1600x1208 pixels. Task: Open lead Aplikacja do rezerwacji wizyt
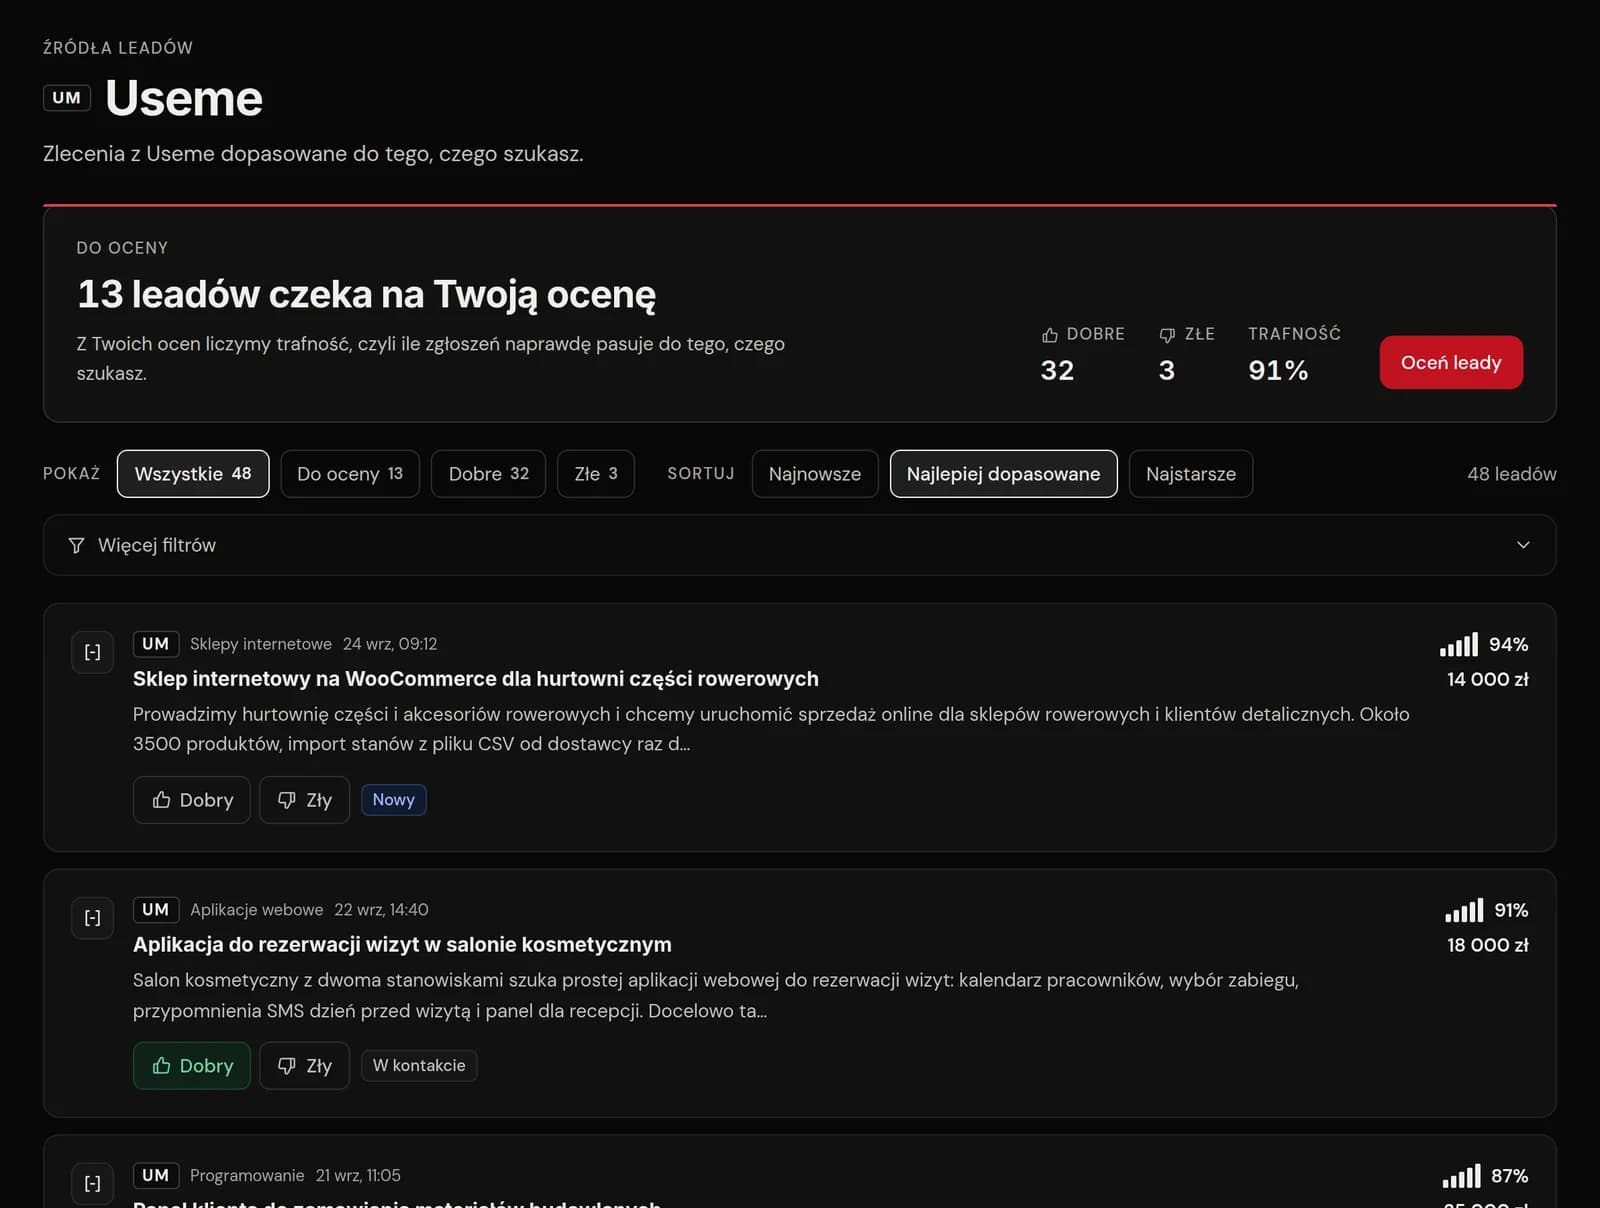(x=402, y=945)
